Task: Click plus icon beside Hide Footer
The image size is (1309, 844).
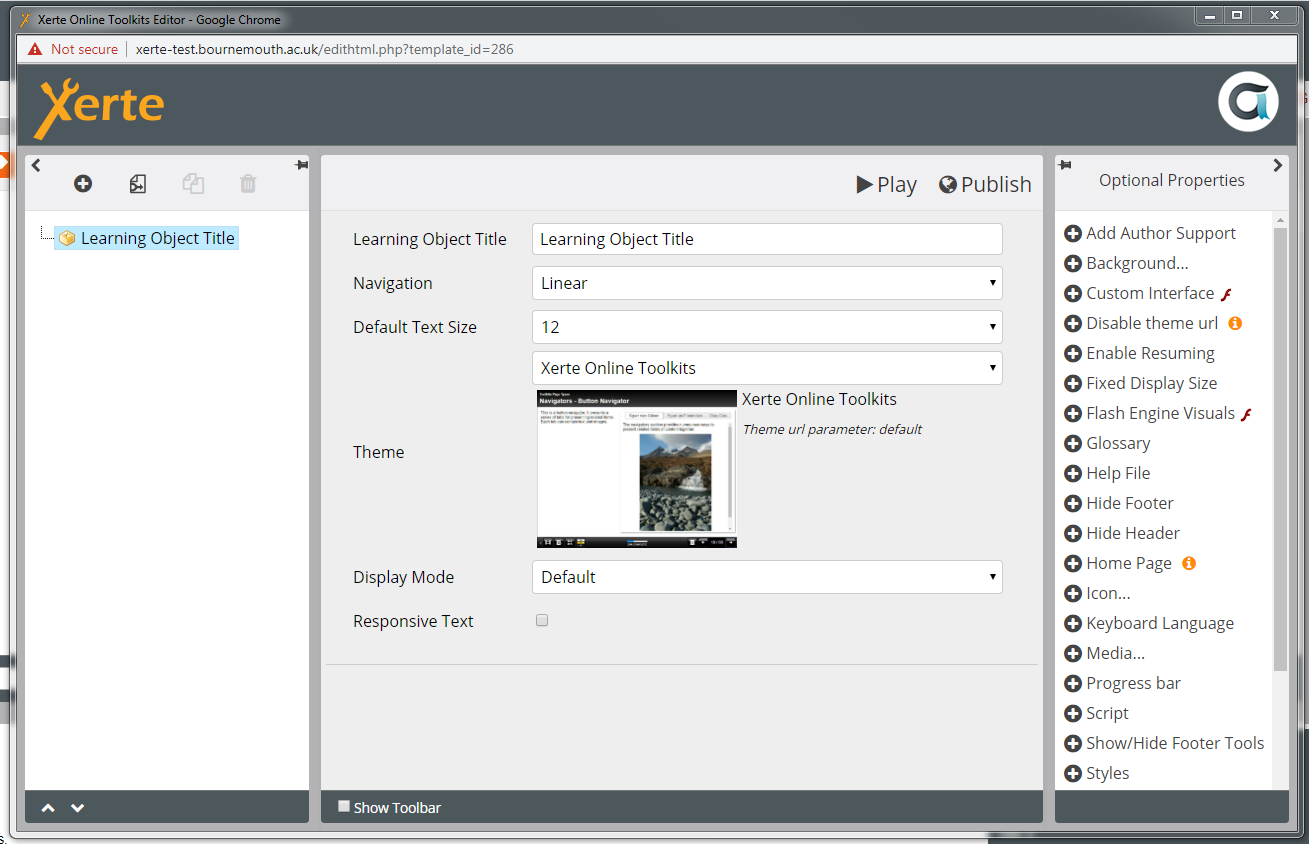Action: [x=1073, y=503]
